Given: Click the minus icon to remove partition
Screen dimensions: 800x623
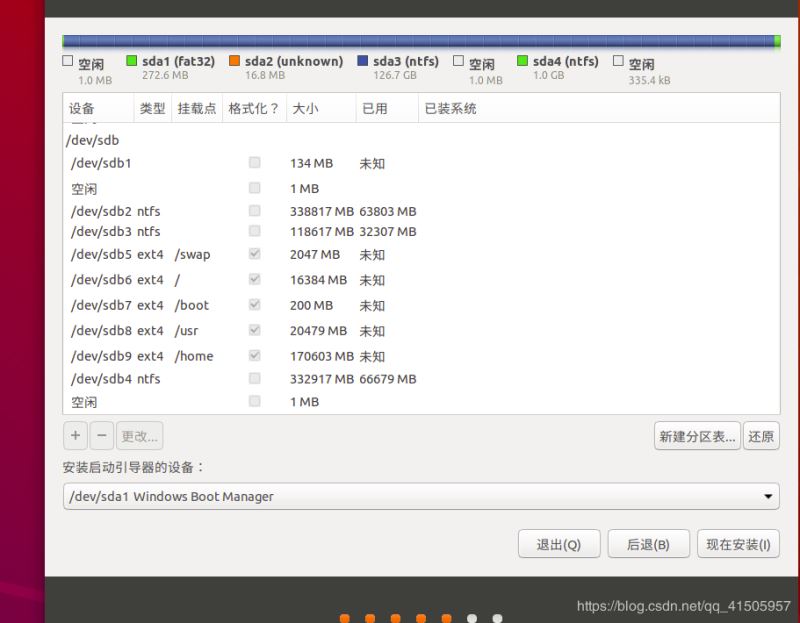Looking at the screenshot, I should 102,436.
